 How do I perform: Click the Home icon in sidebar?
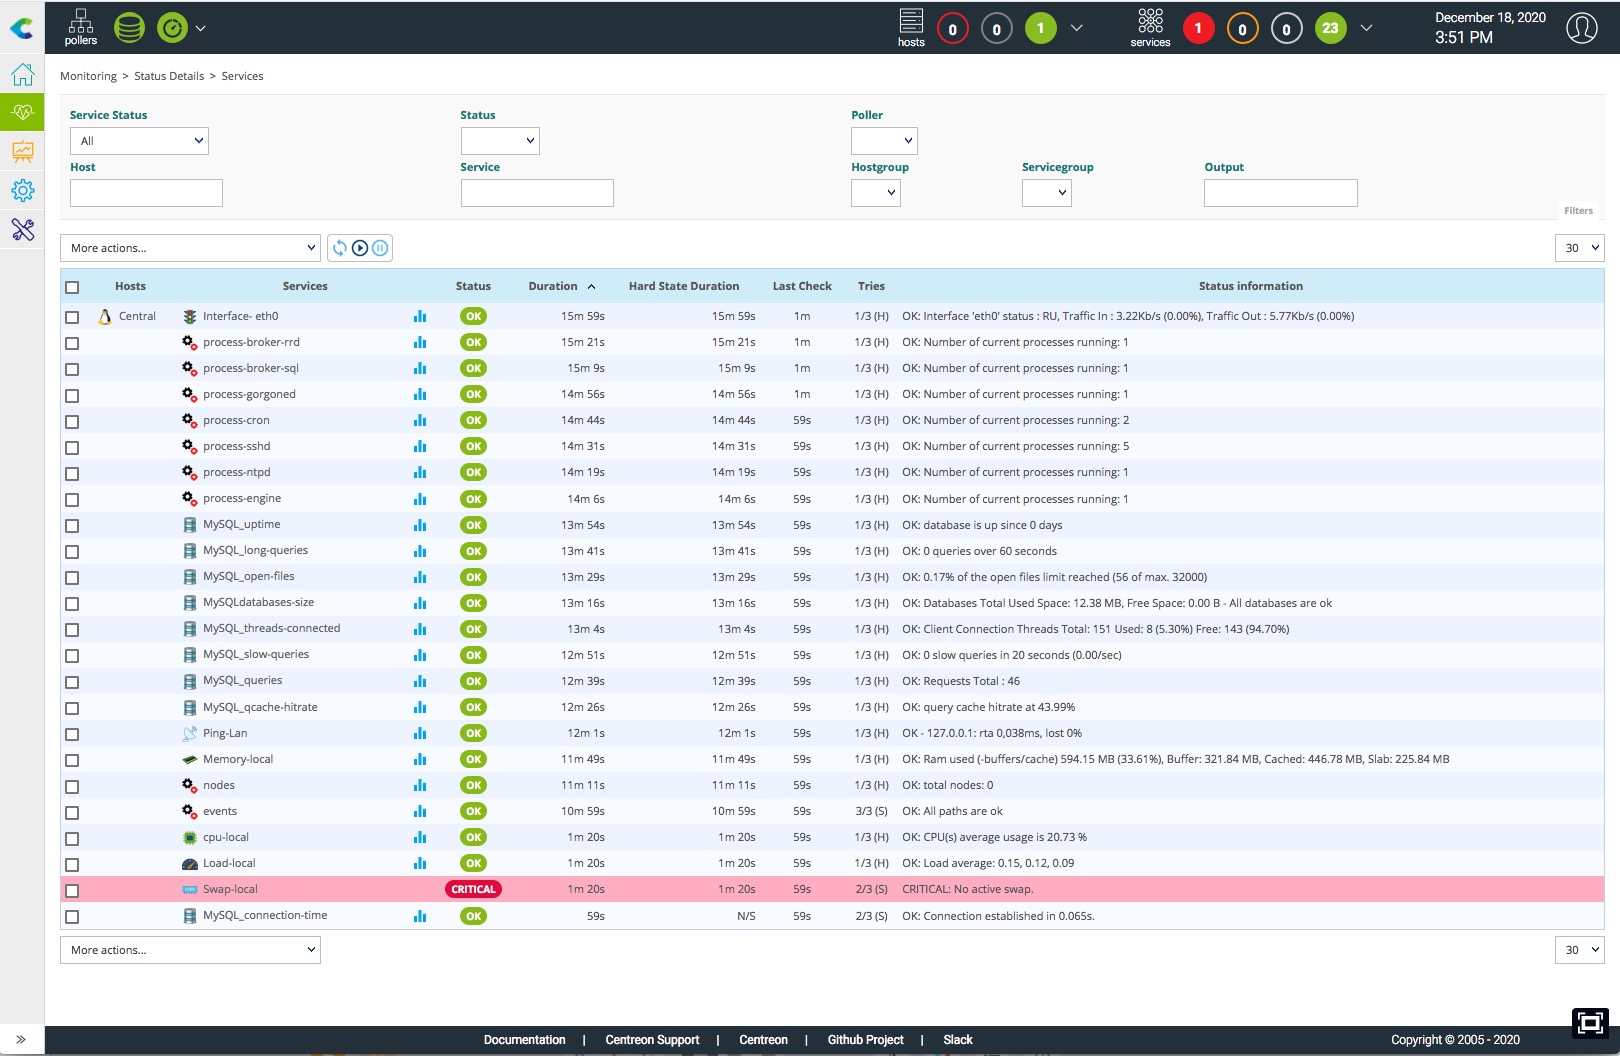(x=22, y=75)
